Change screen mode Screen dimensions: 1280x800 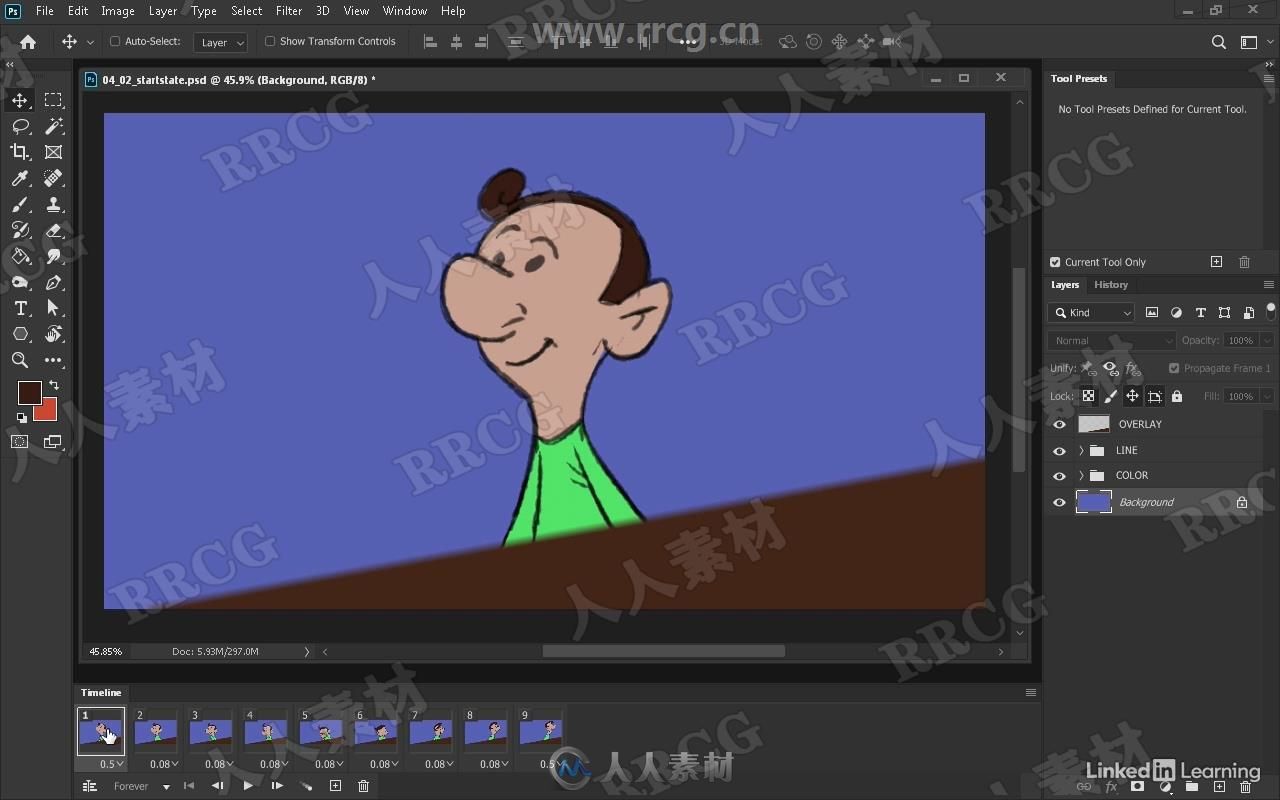pos(53,442)
